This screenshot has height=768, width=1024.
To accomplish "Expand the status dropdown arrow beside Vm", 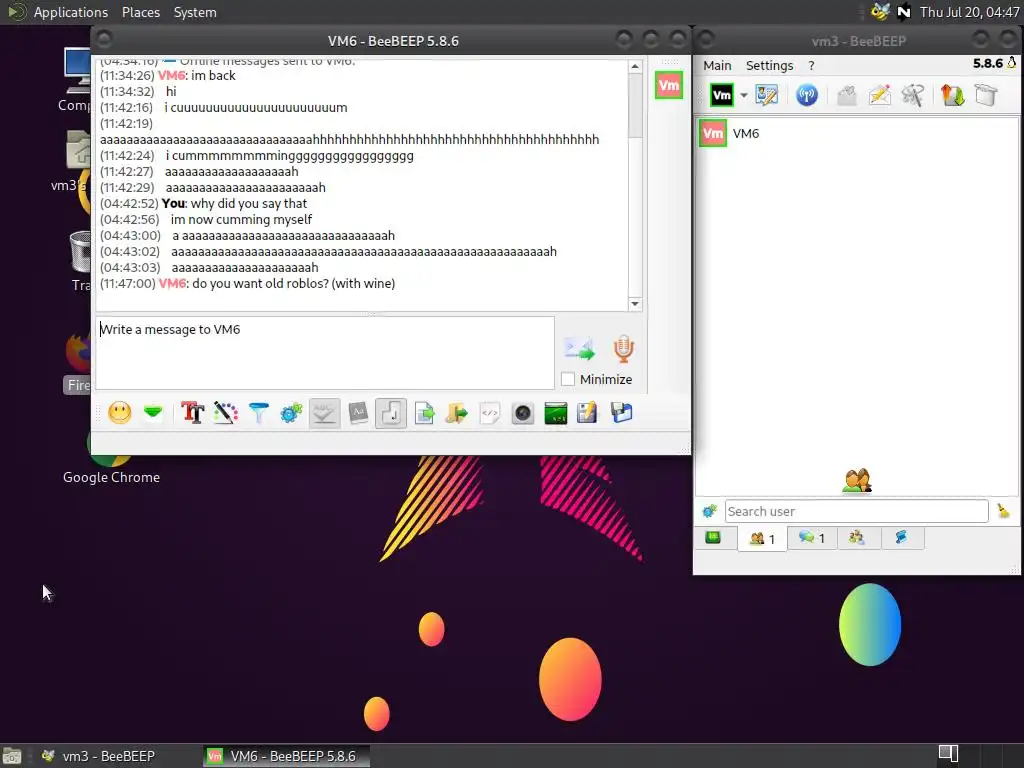I will coord(743,95).
